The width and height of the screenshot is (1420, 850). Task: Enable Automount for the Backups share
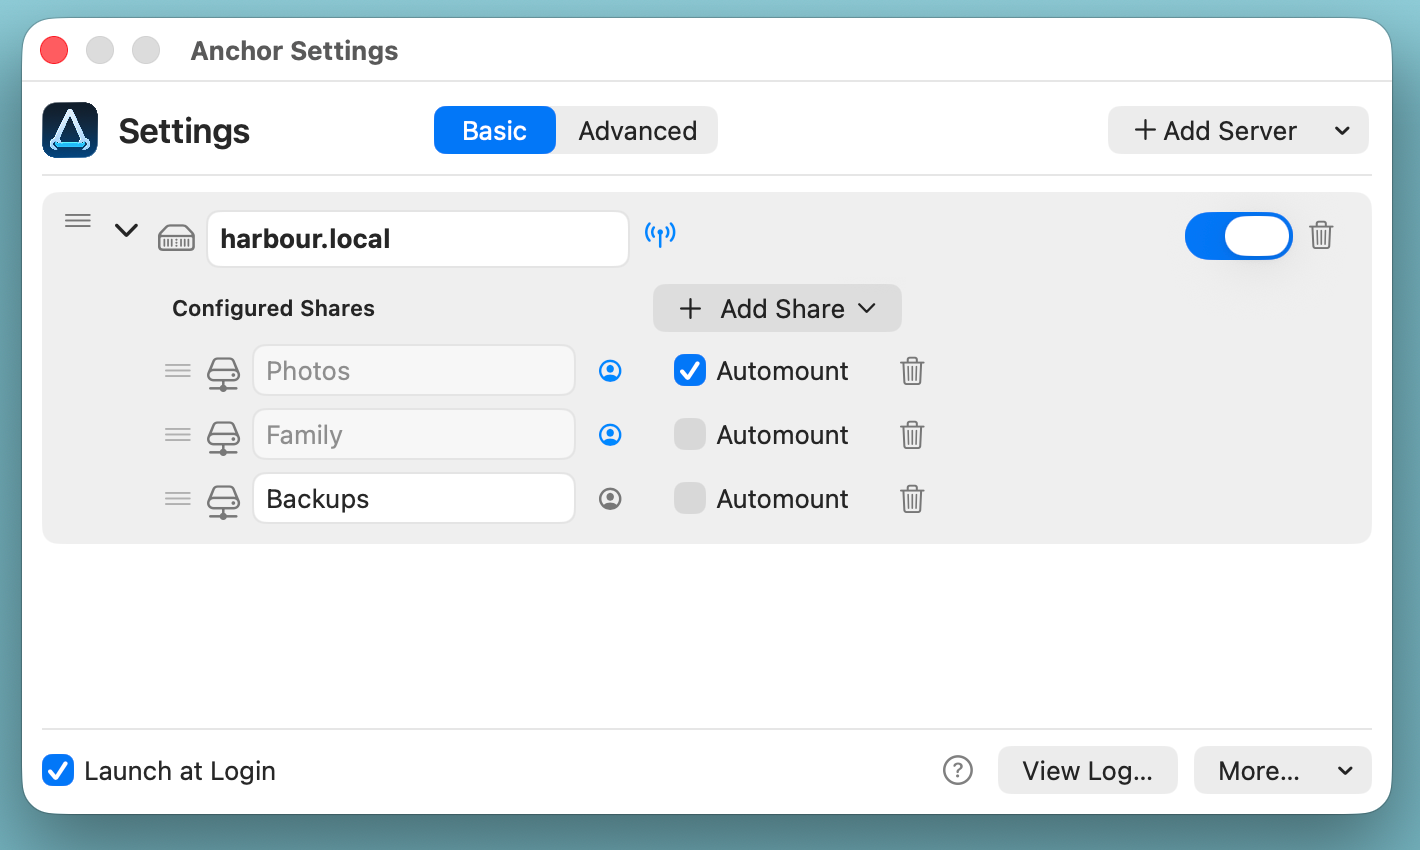(x=690, y=498)
